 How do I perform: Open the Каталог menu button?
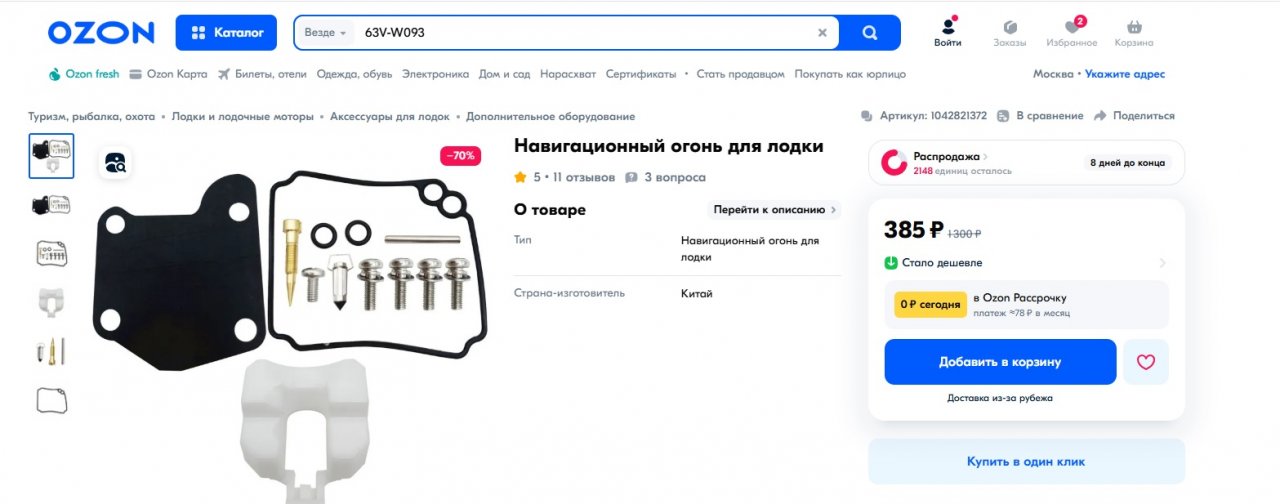[x=226, y=33]
